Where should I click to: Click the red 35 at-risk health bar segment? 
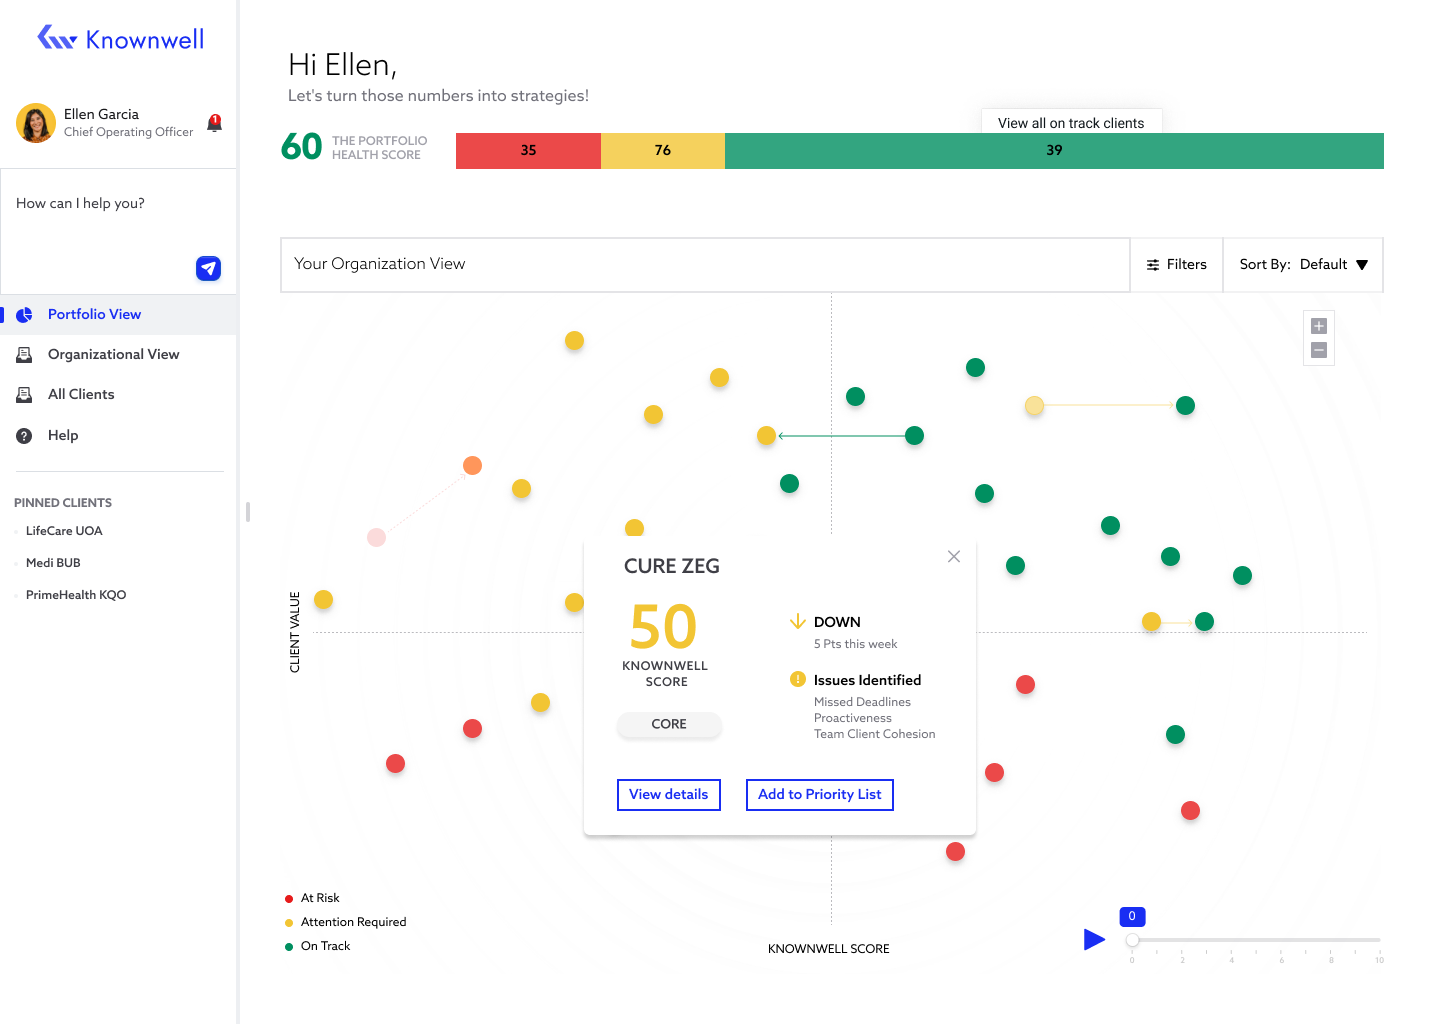pyautogui.click(x=528, y=150)
